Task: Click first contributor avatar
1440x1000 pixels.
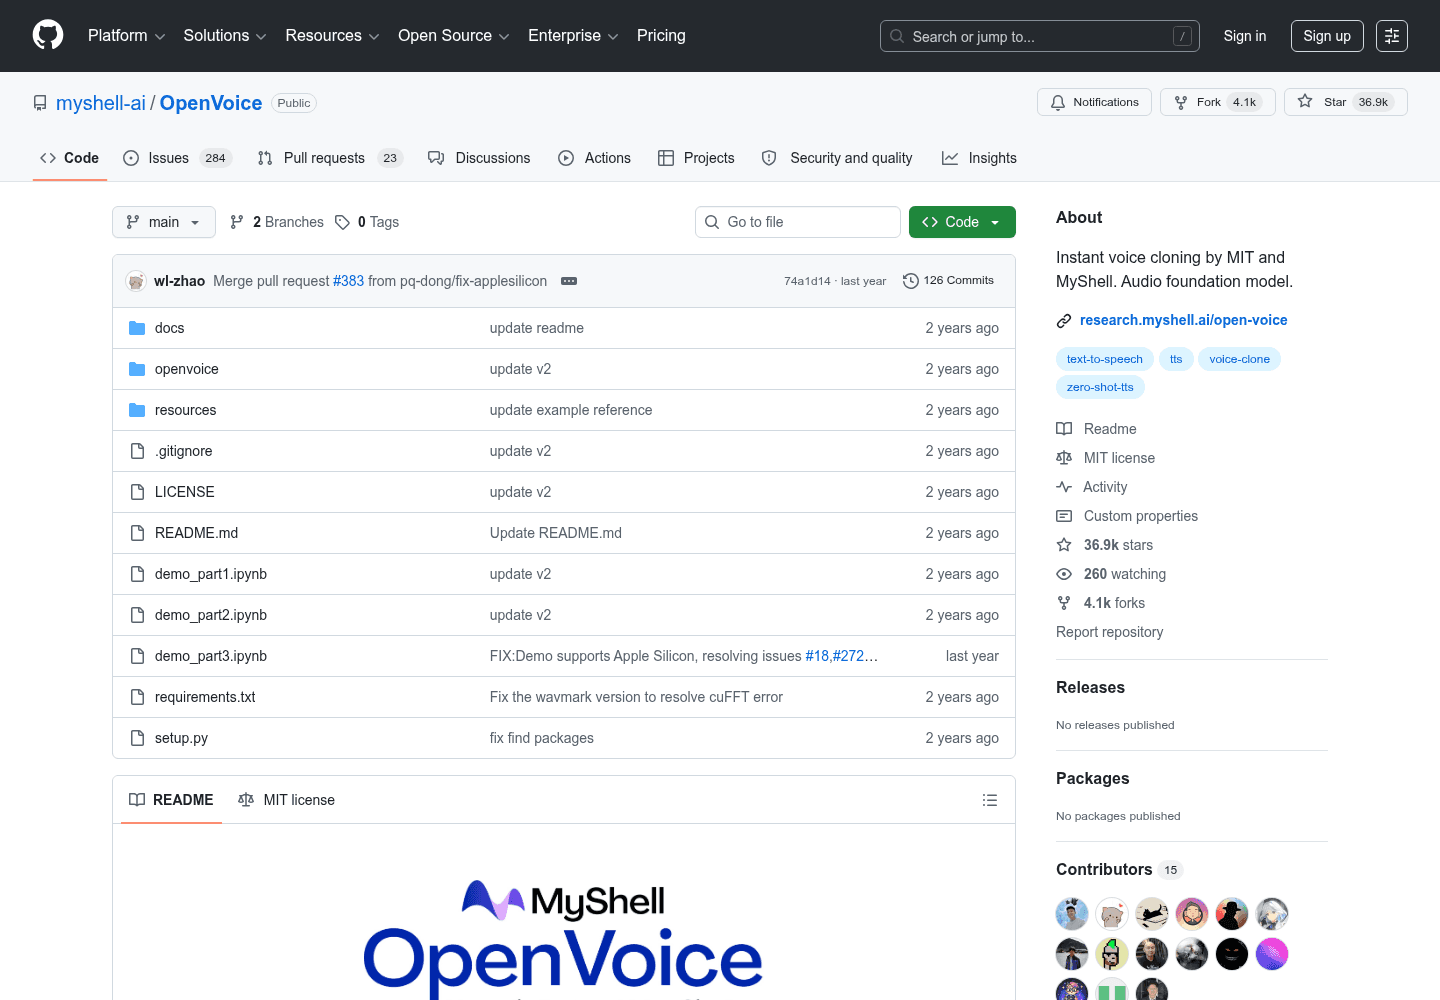Action: pyautogui.click(x=1072, y=914)
